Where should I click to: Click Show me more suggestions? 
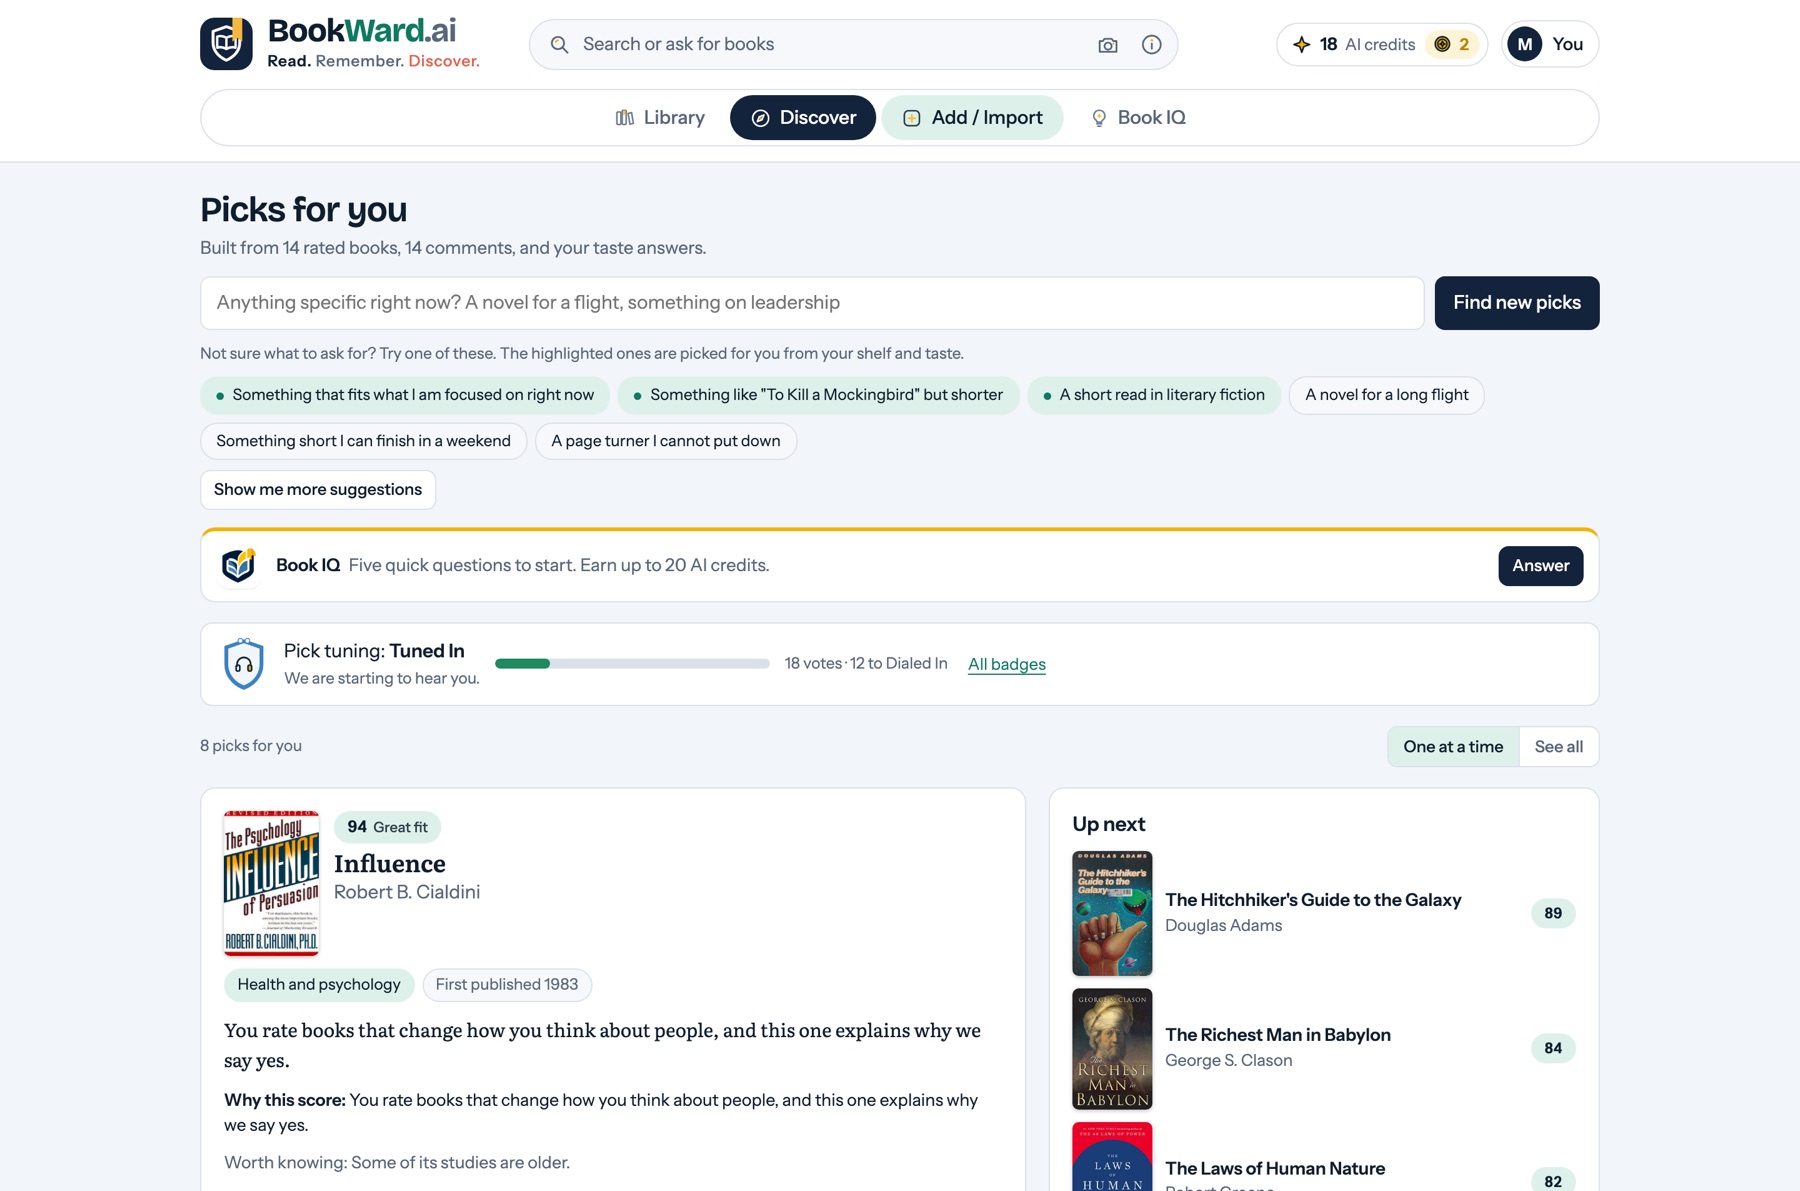[x=318, y=490]
